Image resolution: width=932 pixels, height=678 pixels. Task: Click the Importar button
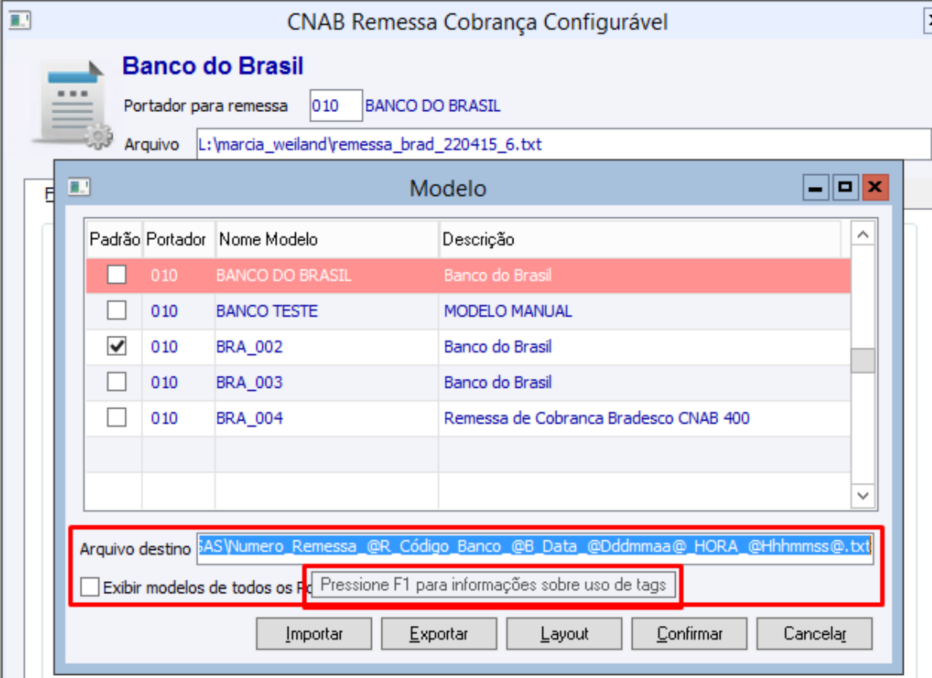[x=314, y=634]
